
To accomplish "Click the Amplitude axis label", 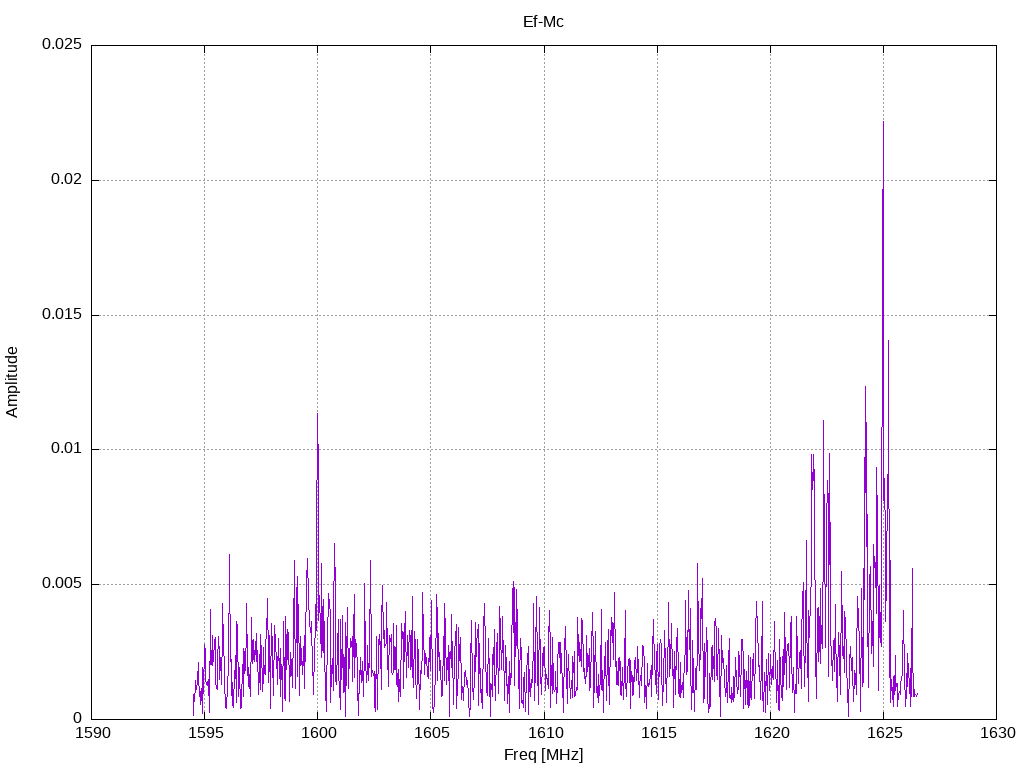I will tap(12, 382).
